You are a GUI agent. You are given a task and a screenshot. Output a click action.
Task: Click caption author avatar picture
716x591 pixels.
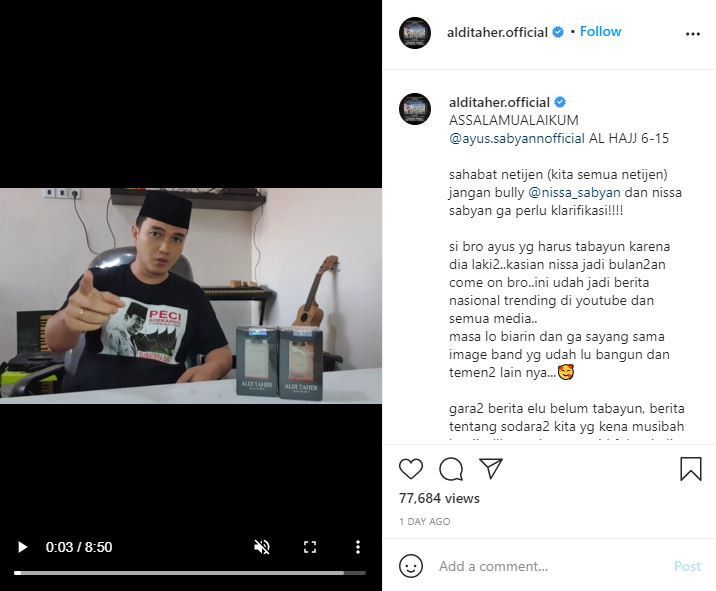click(x=415, y=109)
